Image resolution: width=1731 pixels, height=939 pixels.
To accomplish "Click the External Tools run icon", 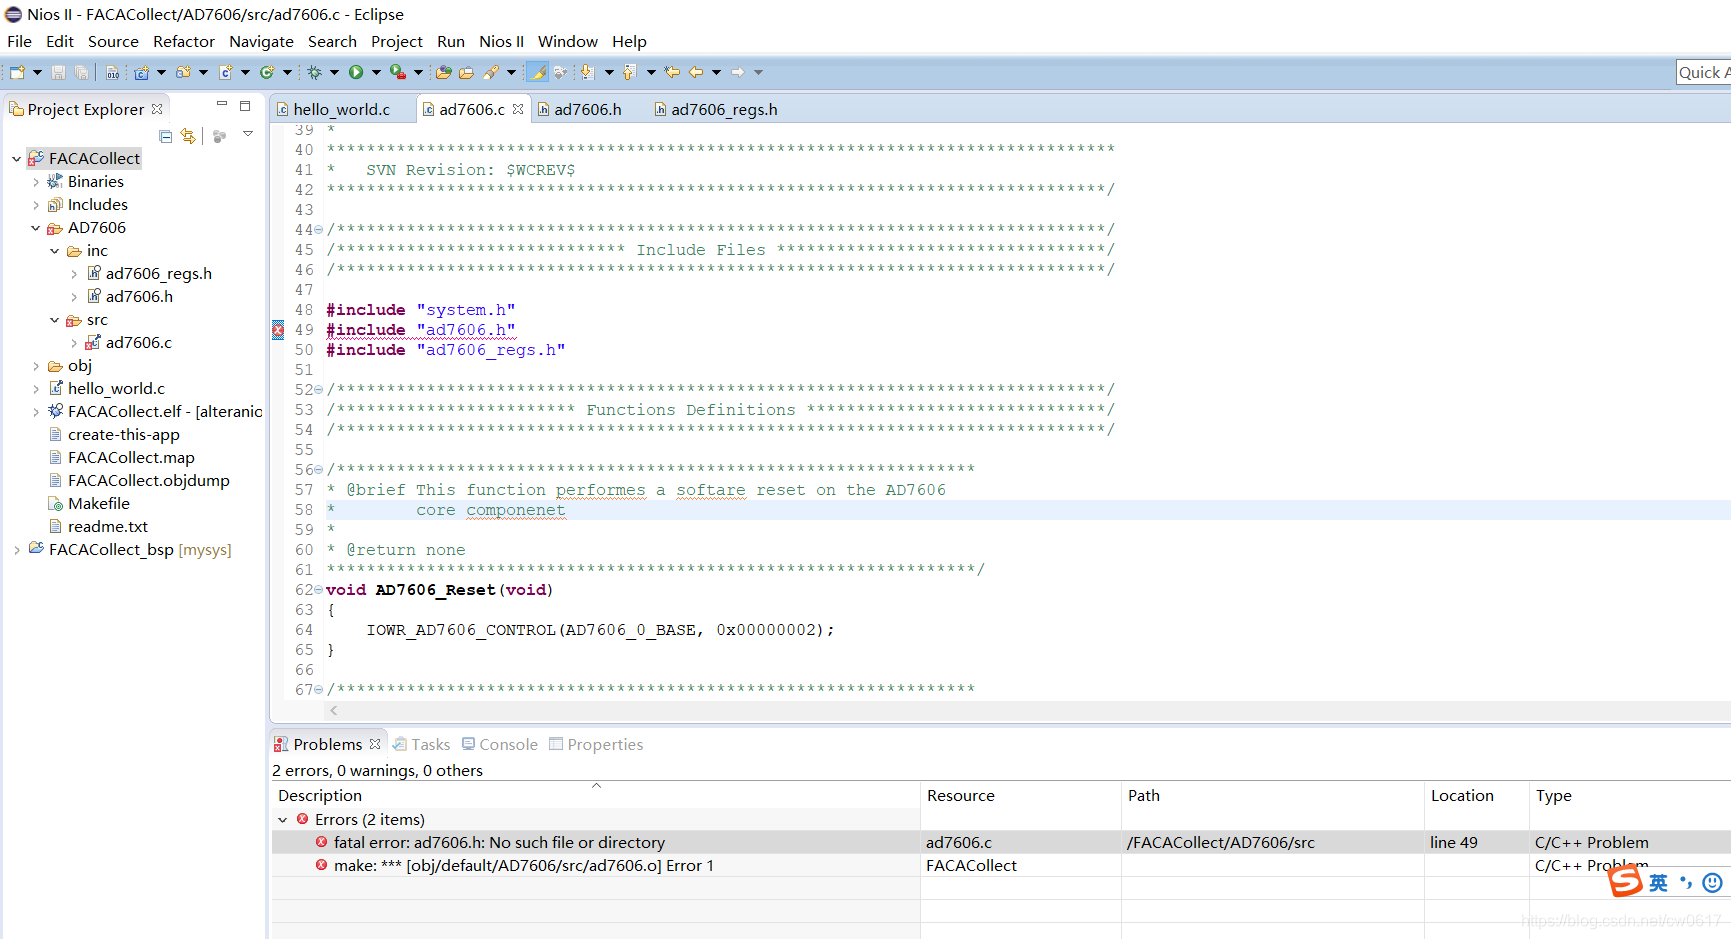I will pos(398,72).
